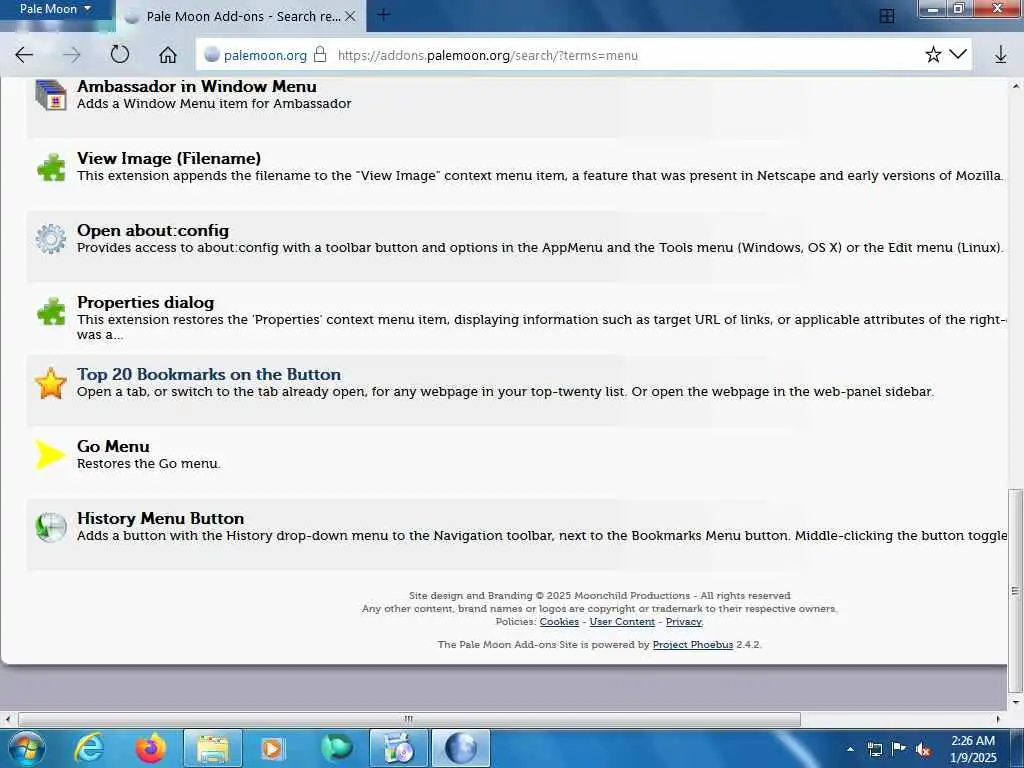Close the Pale Moon Add-ons tab
This screenshot has width=1024, height=768.
350,16
